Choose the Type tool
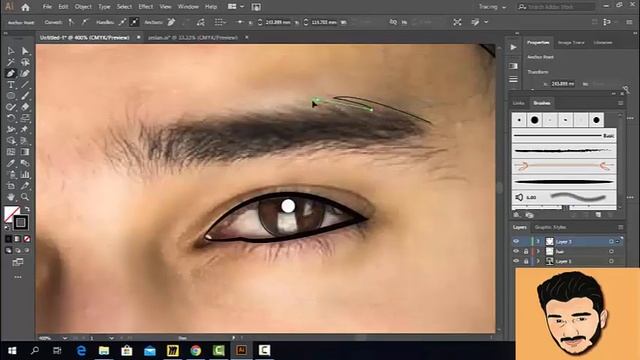The width and height of the screenshot is (640, 360). coord(11,85)
